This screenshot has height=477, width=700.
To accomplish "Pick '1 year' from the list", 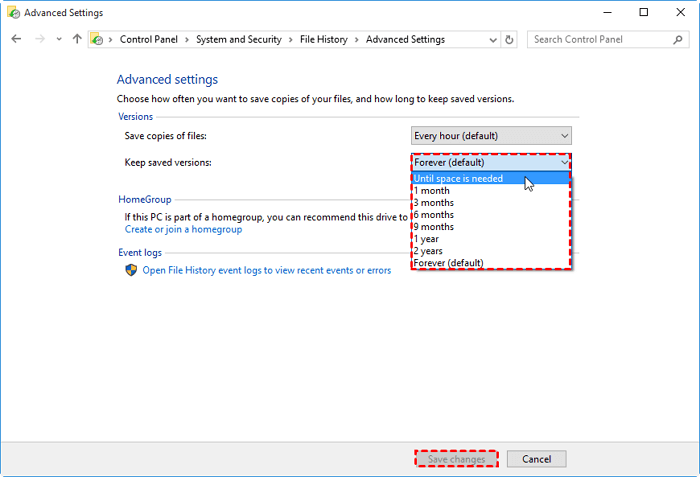I will click(x=427, y=239).
